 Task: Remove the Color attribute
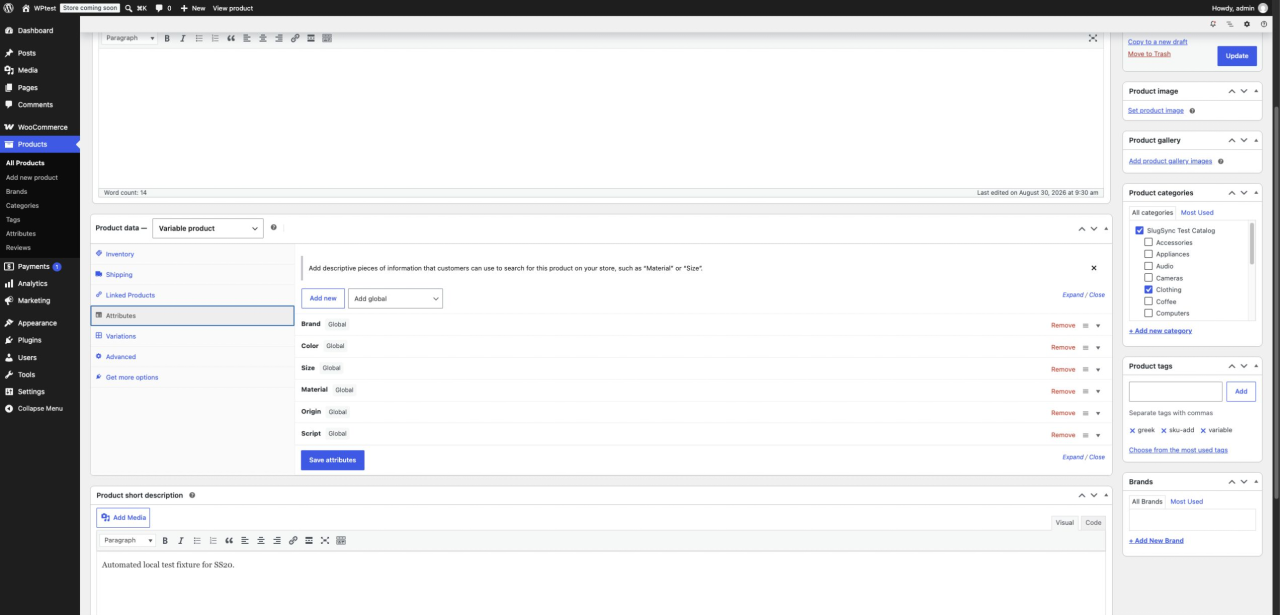[x=1063, y=347]
